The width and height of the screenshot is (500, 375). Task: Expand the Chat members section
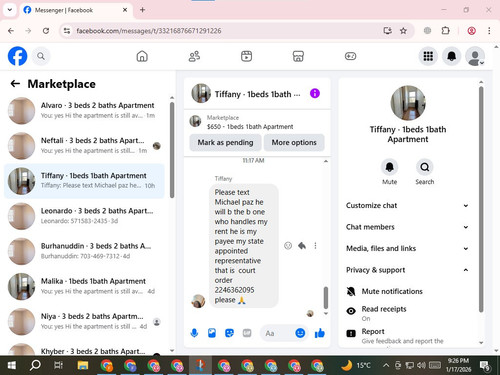[x=408, y=227]
